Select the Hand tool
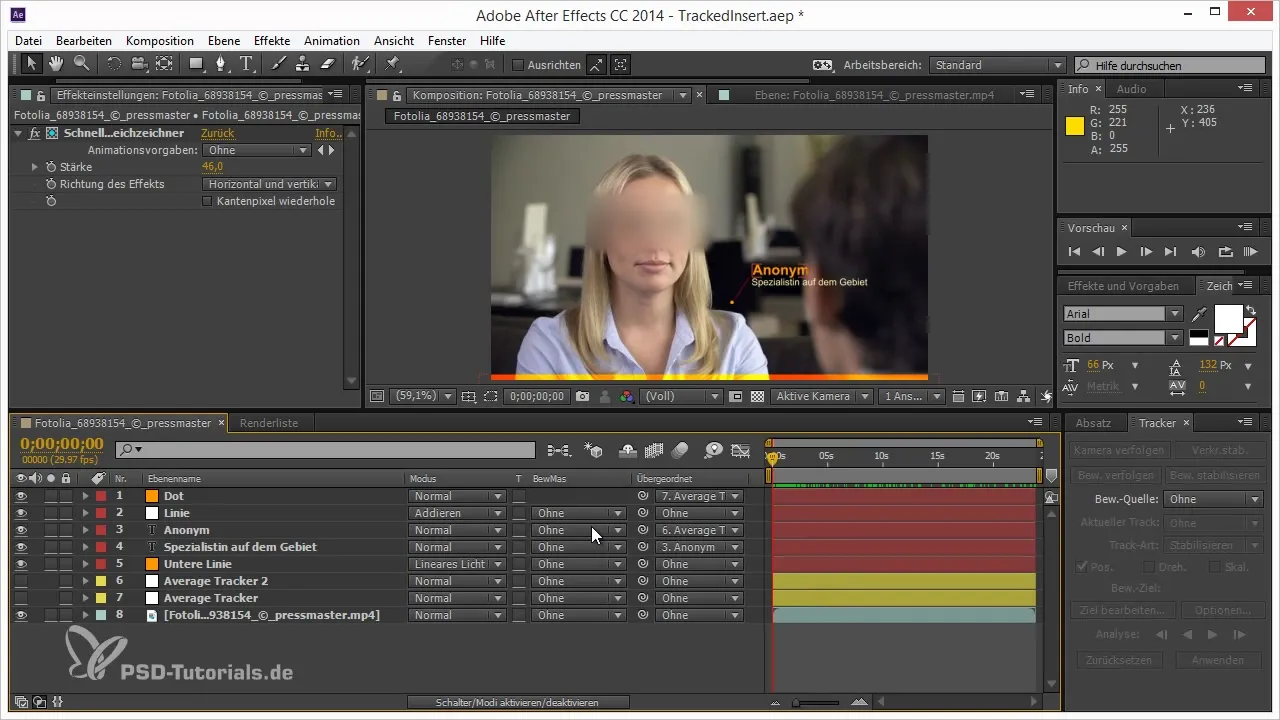Image resolution: width=1280 pixels, height=720 pixels. pos(56,64)
